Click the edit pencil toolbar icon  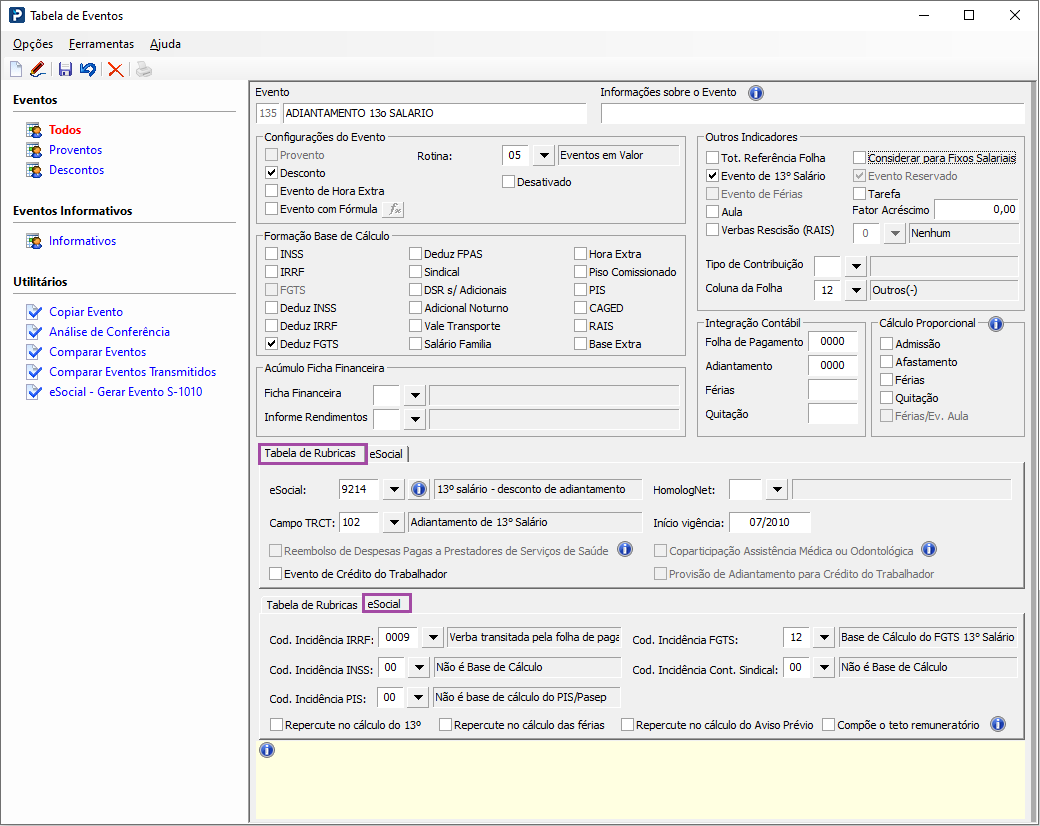(38, 69)
